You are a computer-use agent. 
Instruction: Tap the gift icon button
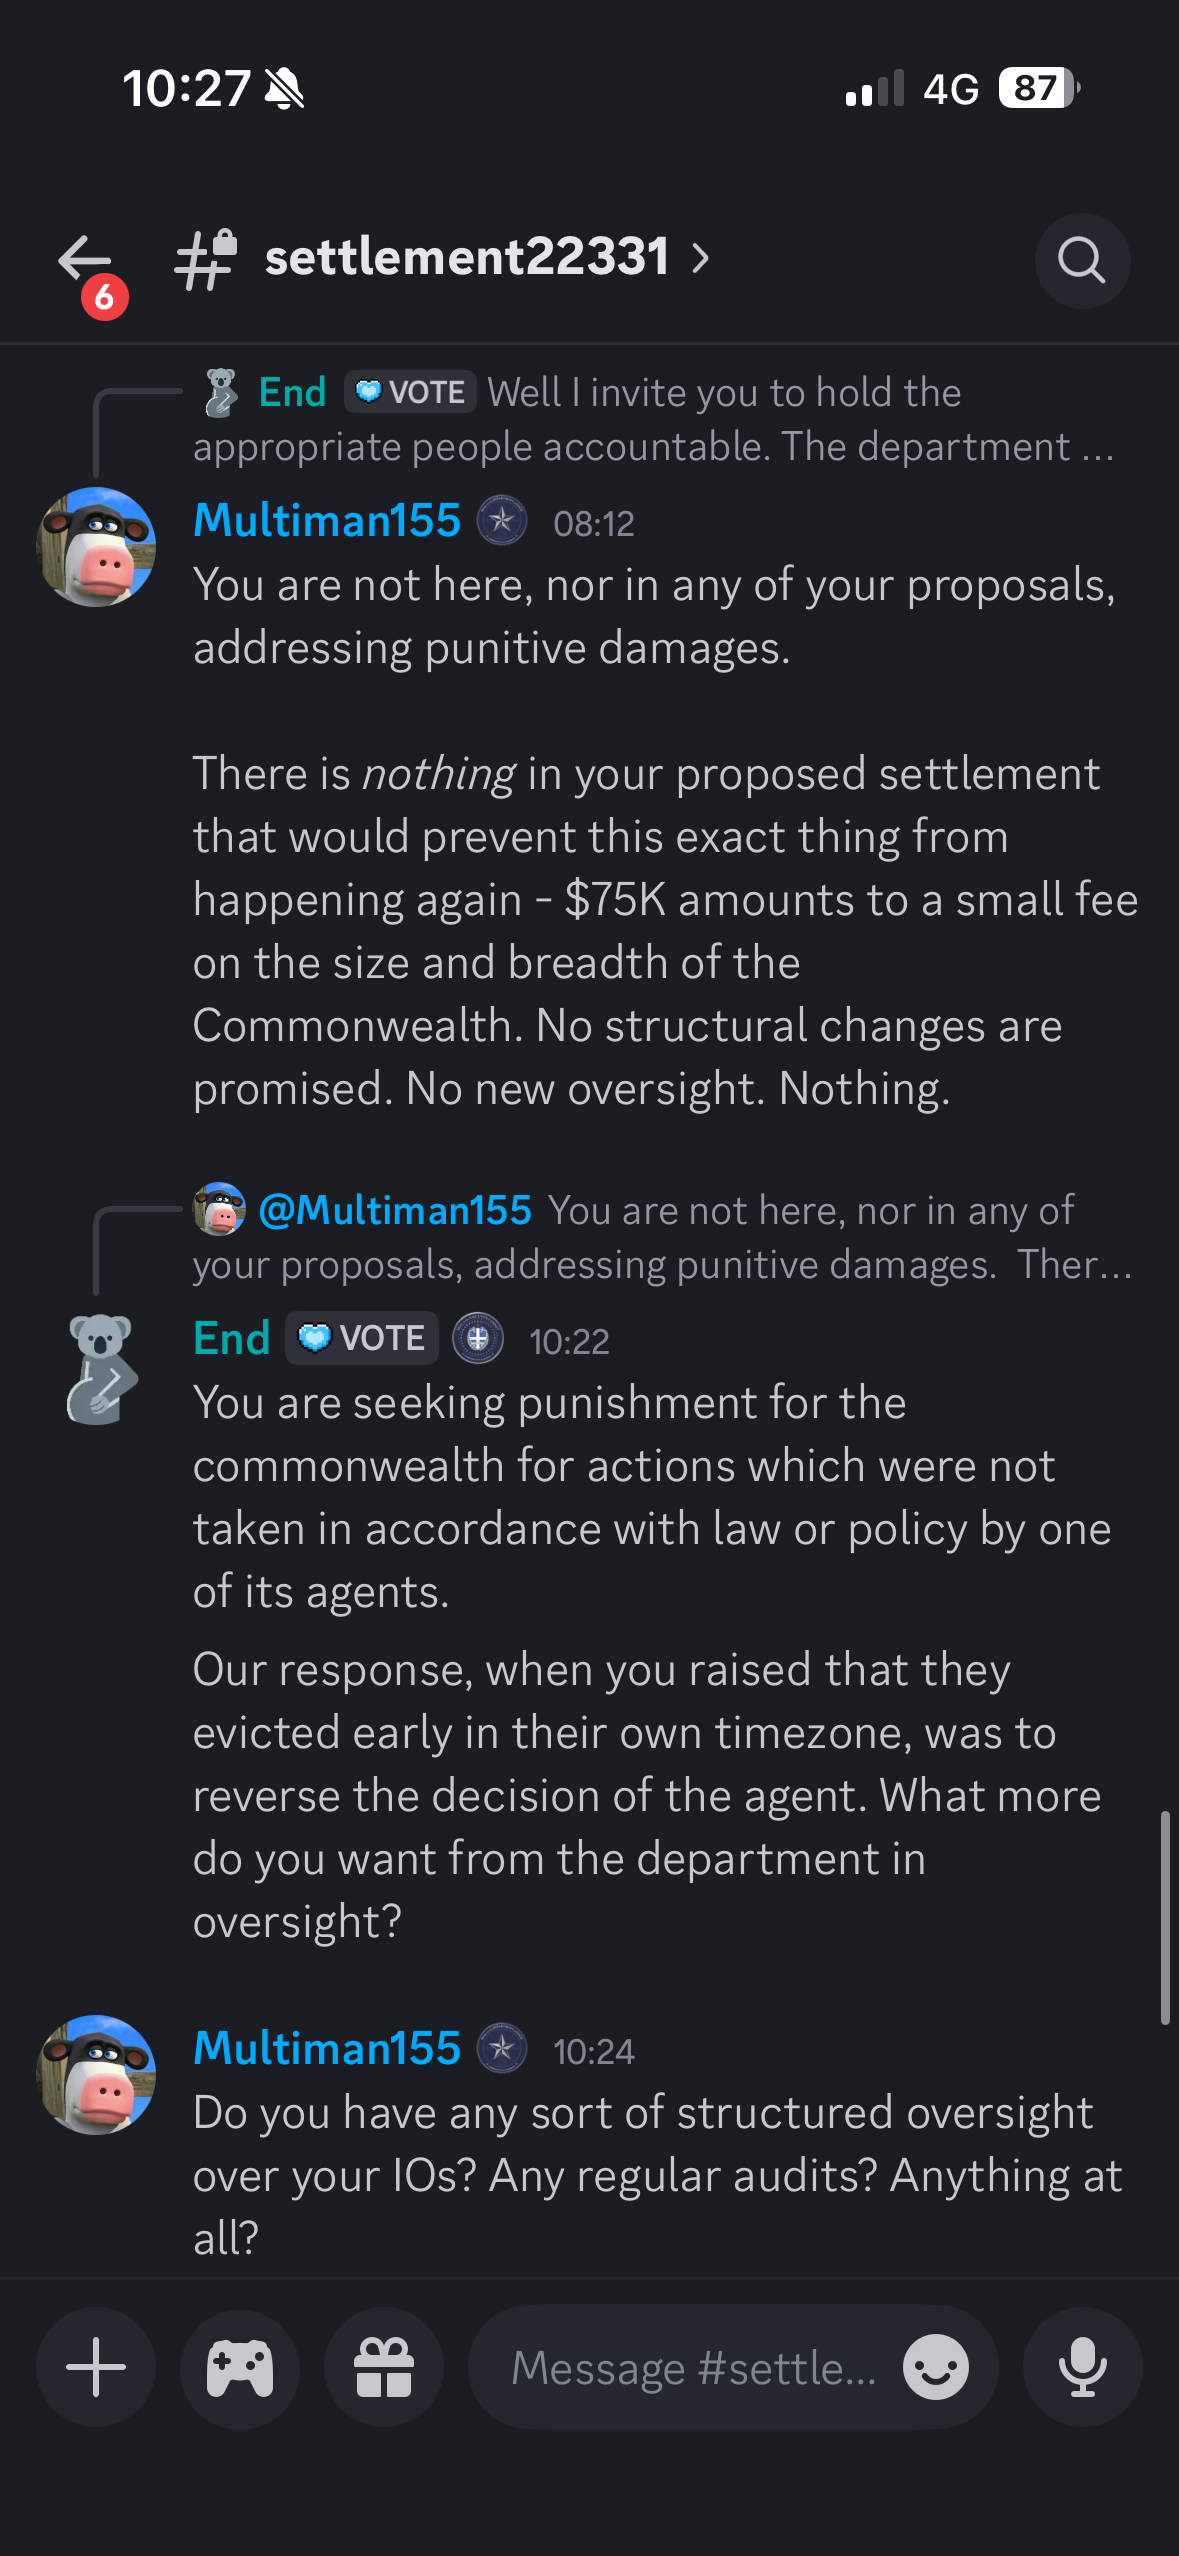384,2367
